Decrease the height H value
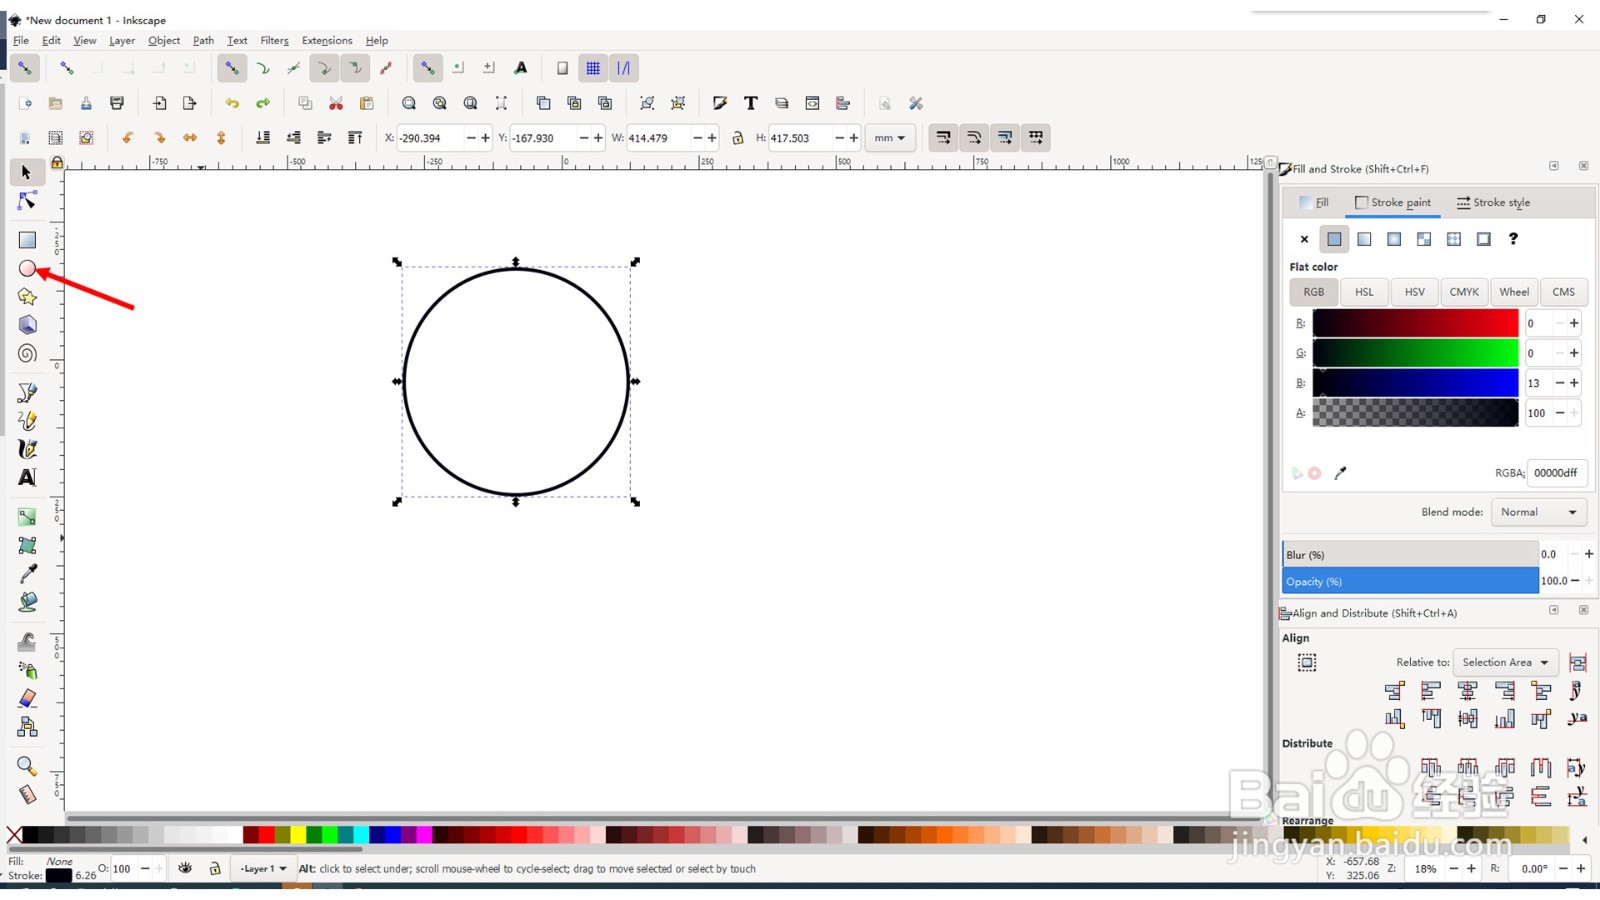1600x900 pixels. click(840, 138)
